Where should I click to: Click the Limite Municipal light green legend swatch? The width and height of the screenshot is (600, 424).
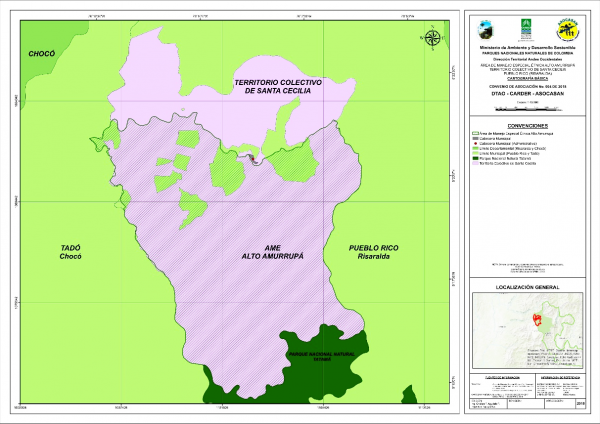(476, 153)
